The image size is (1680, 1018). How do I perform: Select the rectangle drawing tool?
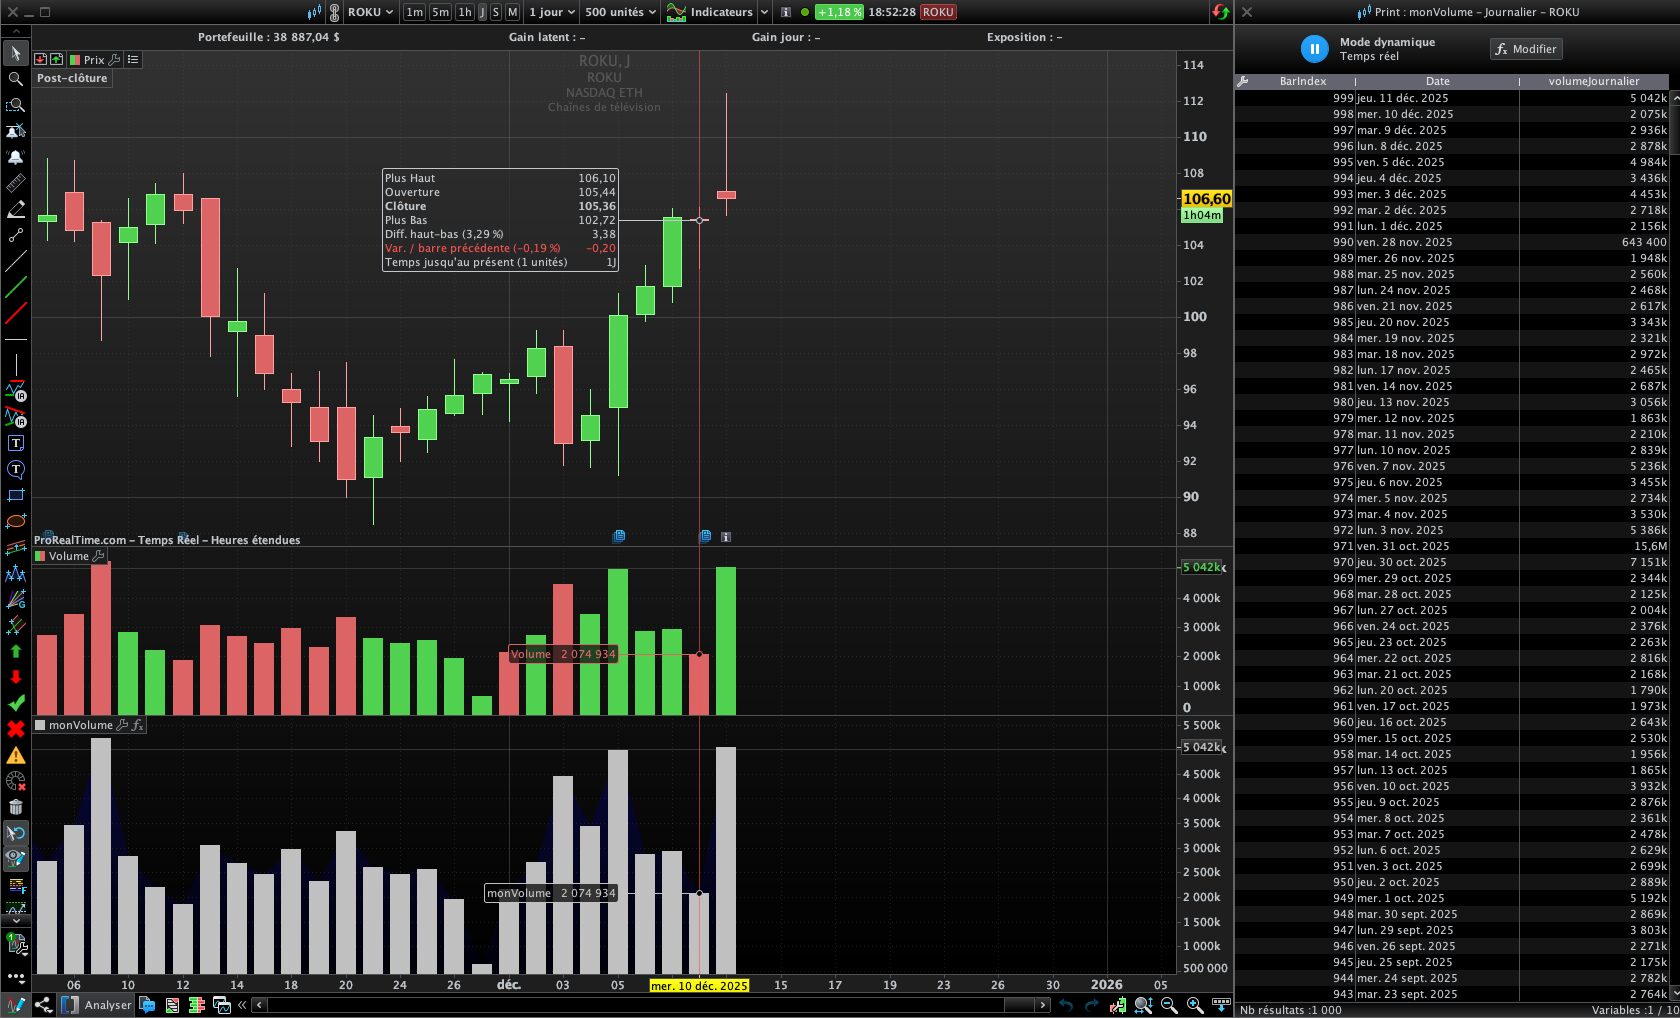coord(16,495)
